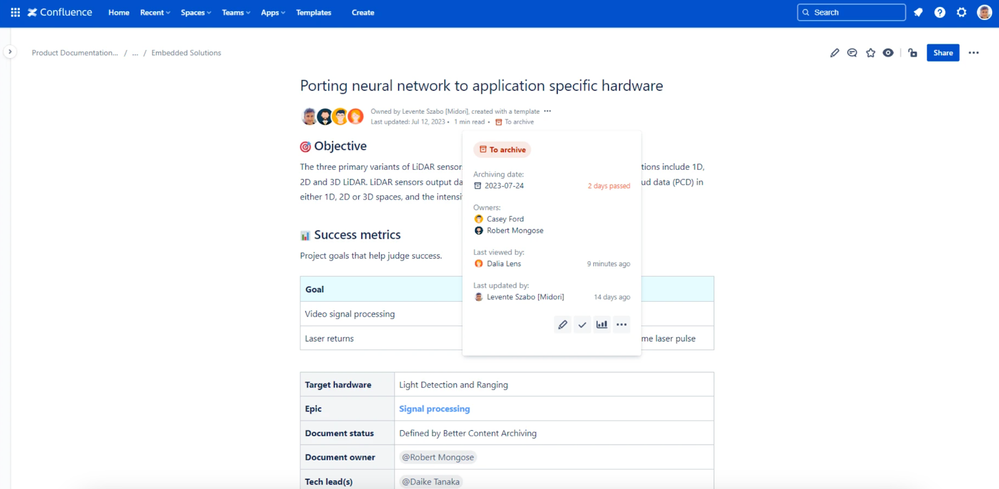Screen dimensions: 999x489
Task: Click the 2 days passed label
Action: 608,186
